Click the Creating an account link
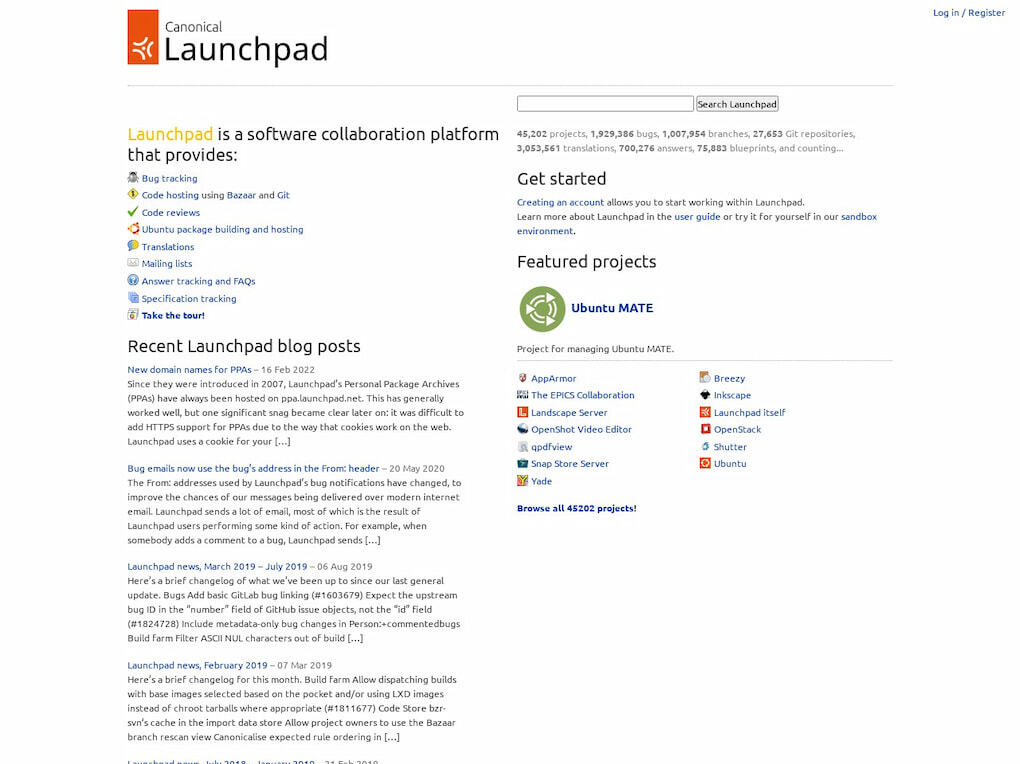This screenshot has width=1020, height=764. [560, 202]
